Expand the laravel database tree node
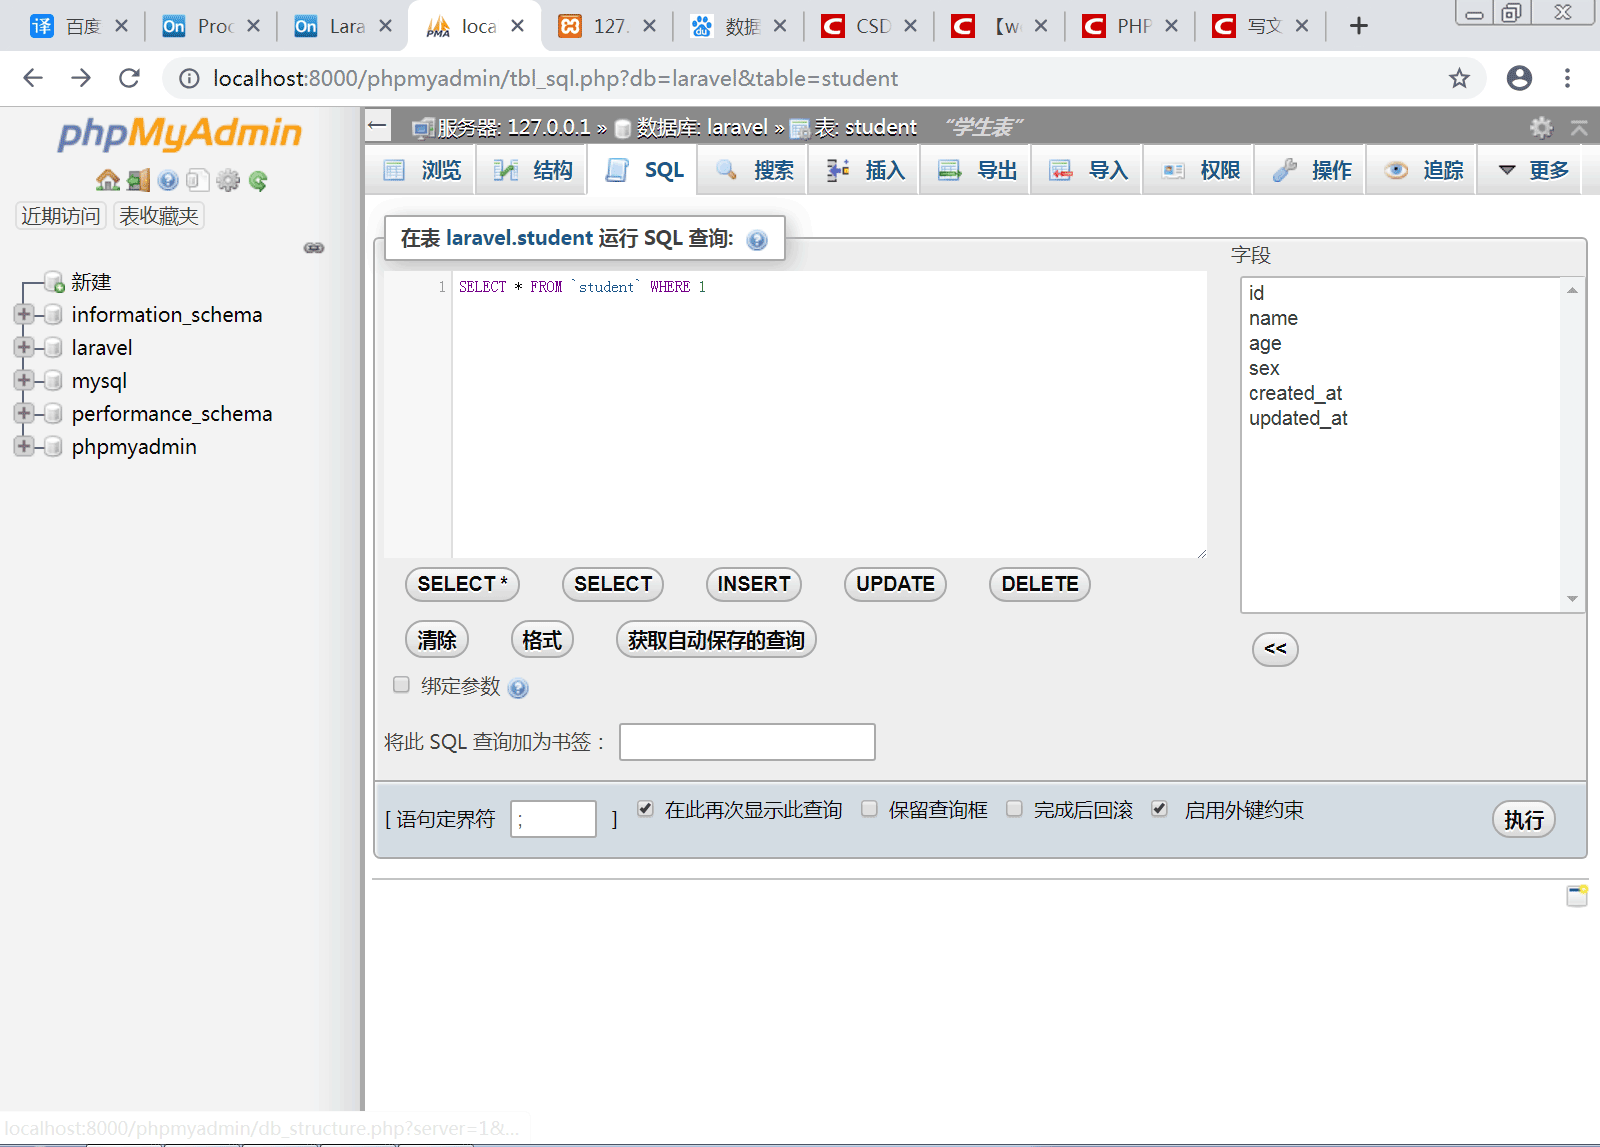The image size is (1600, 1147). 24,347
